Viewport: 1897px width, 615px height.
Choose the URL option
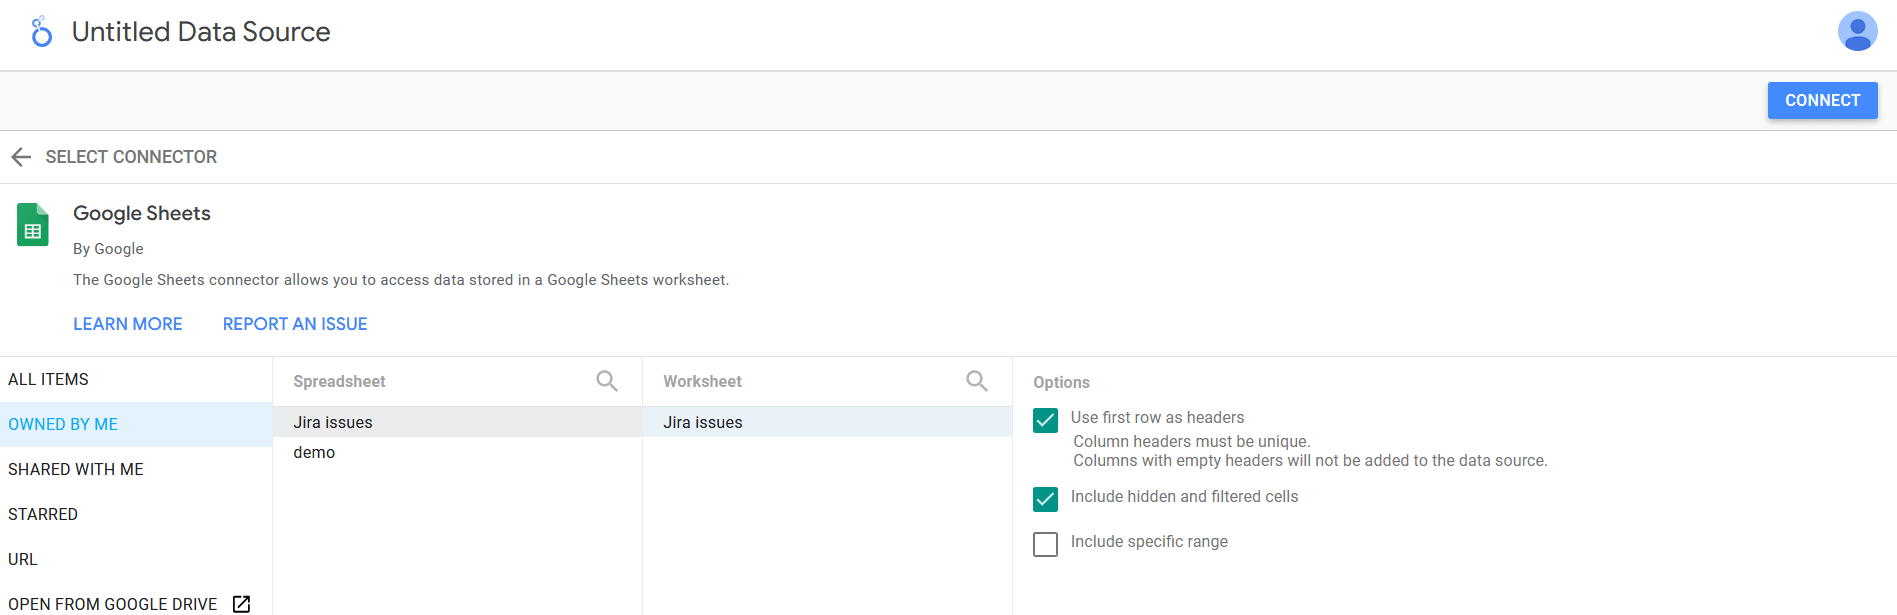click(x=136, y=559)
